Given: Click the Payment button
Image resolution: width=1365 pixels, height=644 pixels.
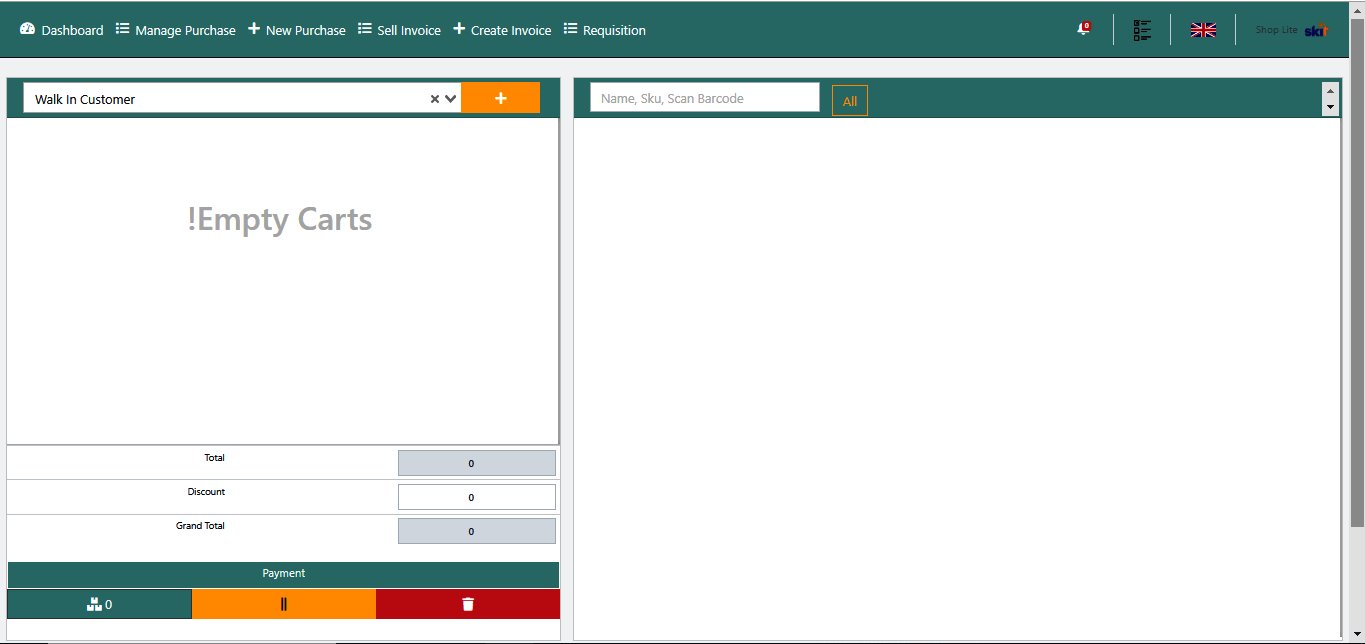Looking at the screenshot, I should [x=284, y=573].
